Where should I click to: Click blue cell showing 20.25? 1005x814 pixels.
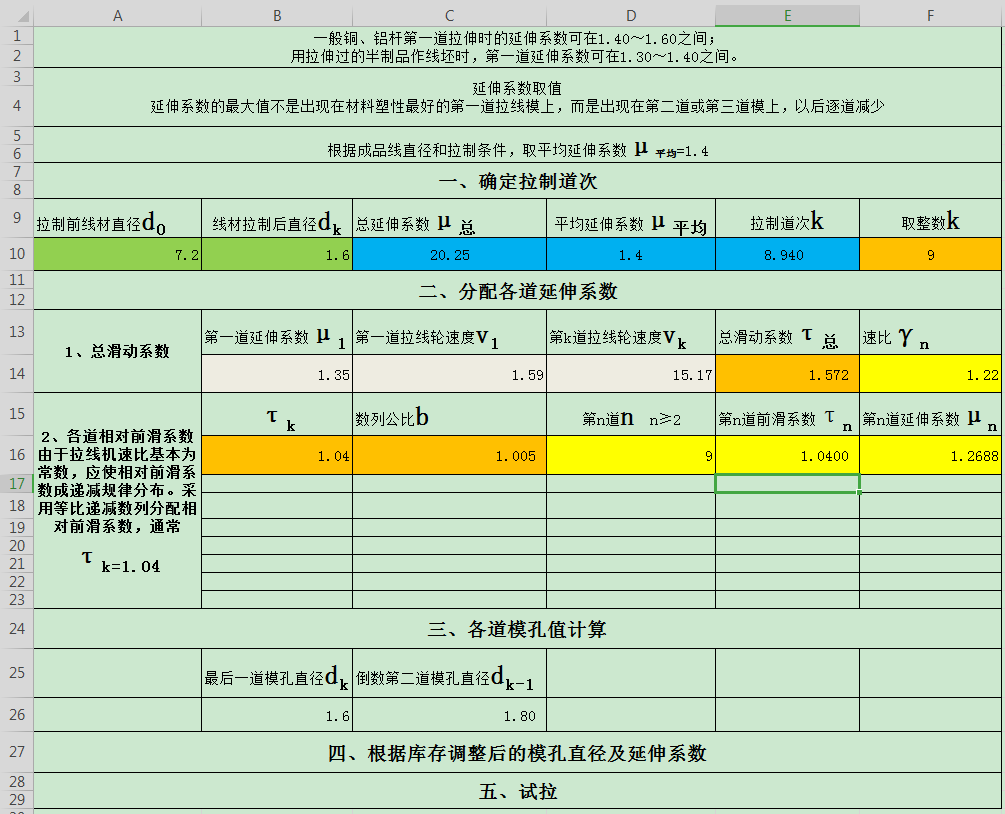click(x=449, y=254)
